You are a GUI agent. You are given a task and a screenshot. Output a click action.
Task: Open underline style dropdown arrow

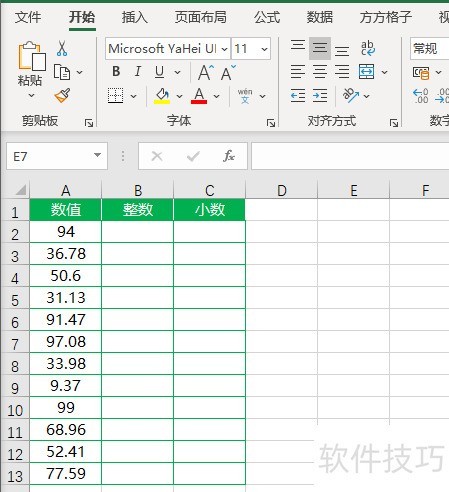(178, 72)
